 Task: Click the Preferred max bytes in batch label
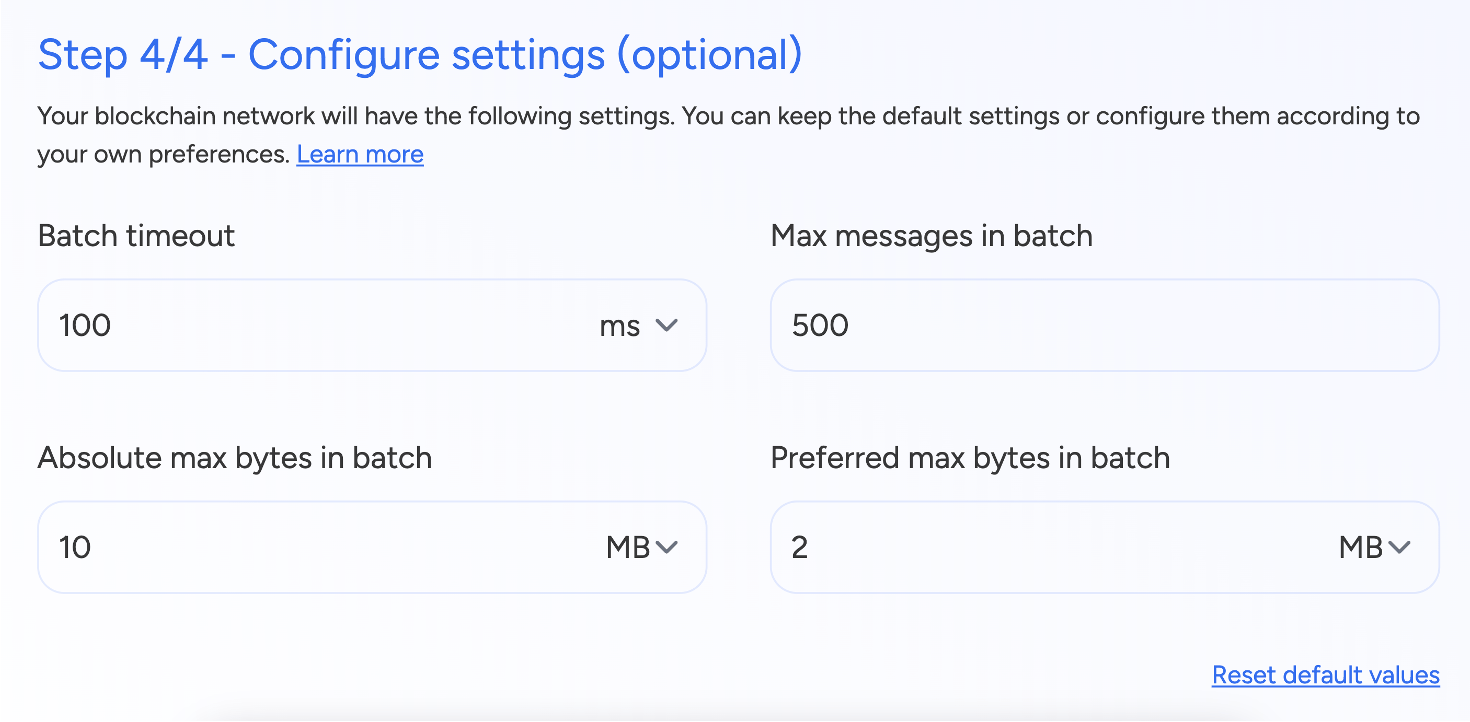point(969,457)
